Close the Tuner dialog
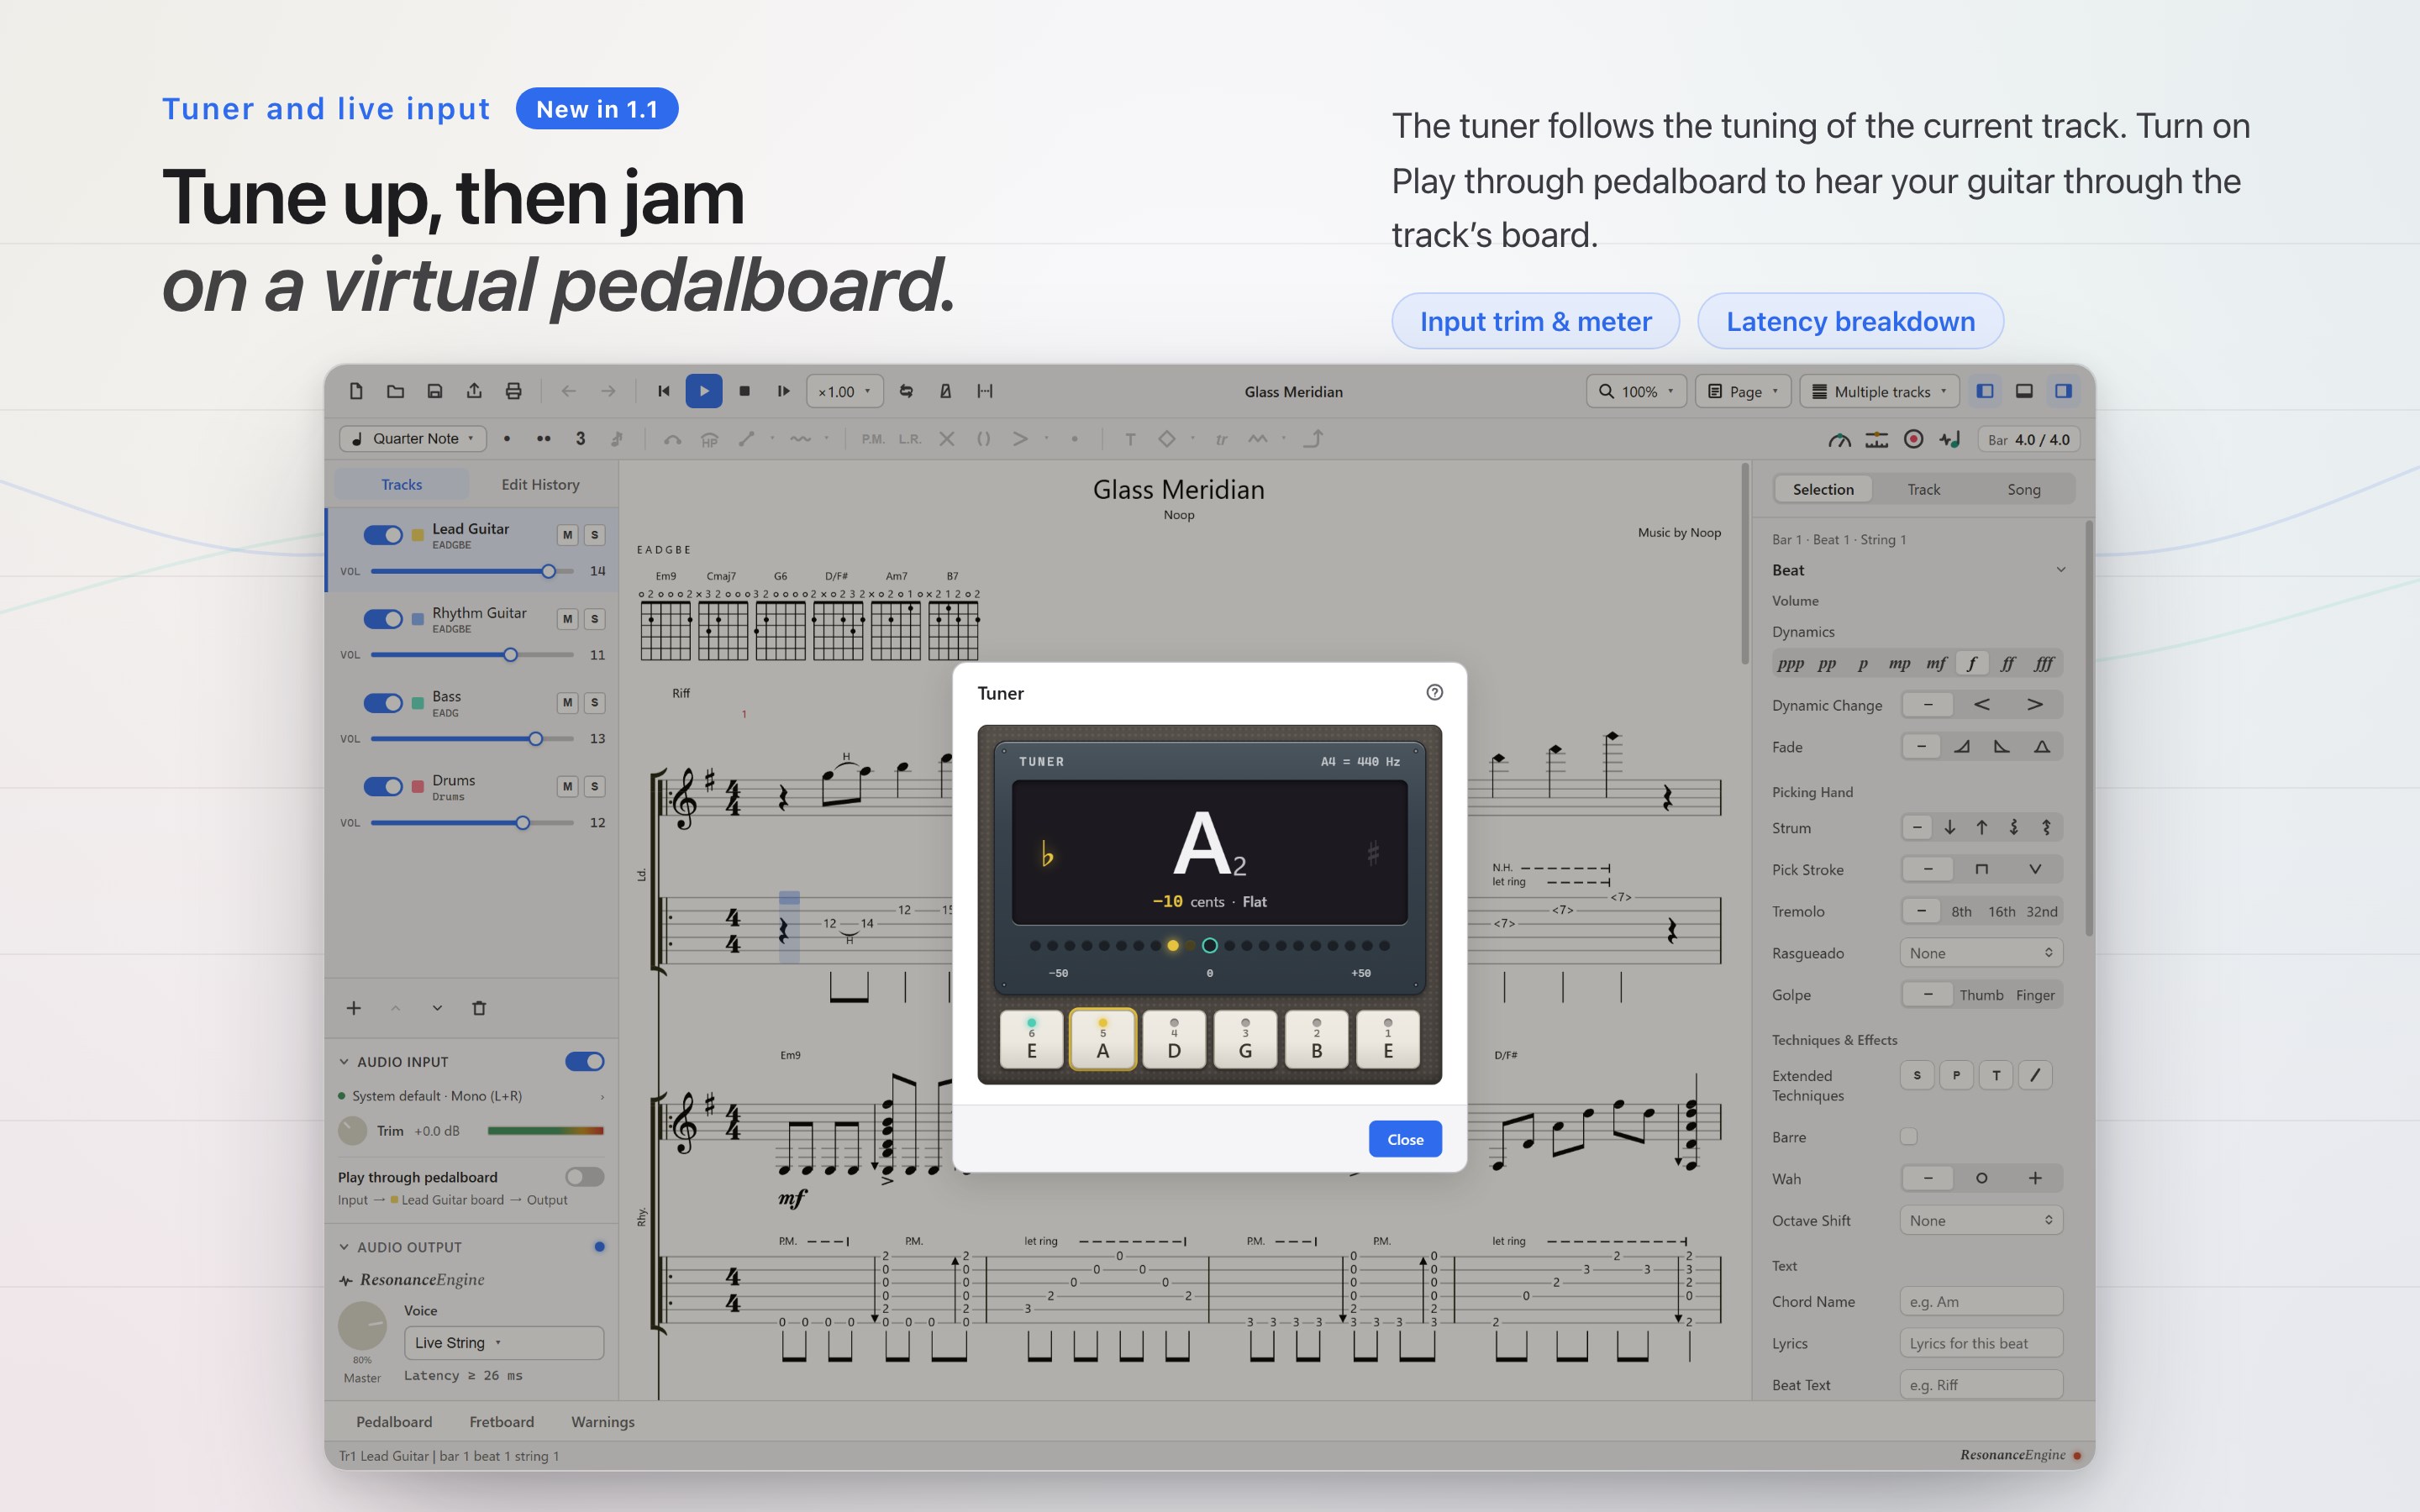 (1405, 1139)
